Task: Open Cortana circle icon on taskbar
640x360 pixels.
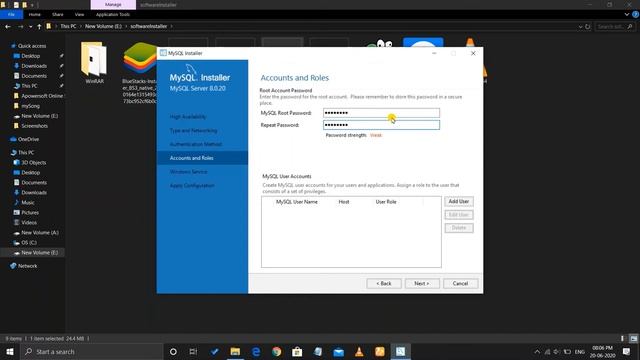Action: (173, 351)
